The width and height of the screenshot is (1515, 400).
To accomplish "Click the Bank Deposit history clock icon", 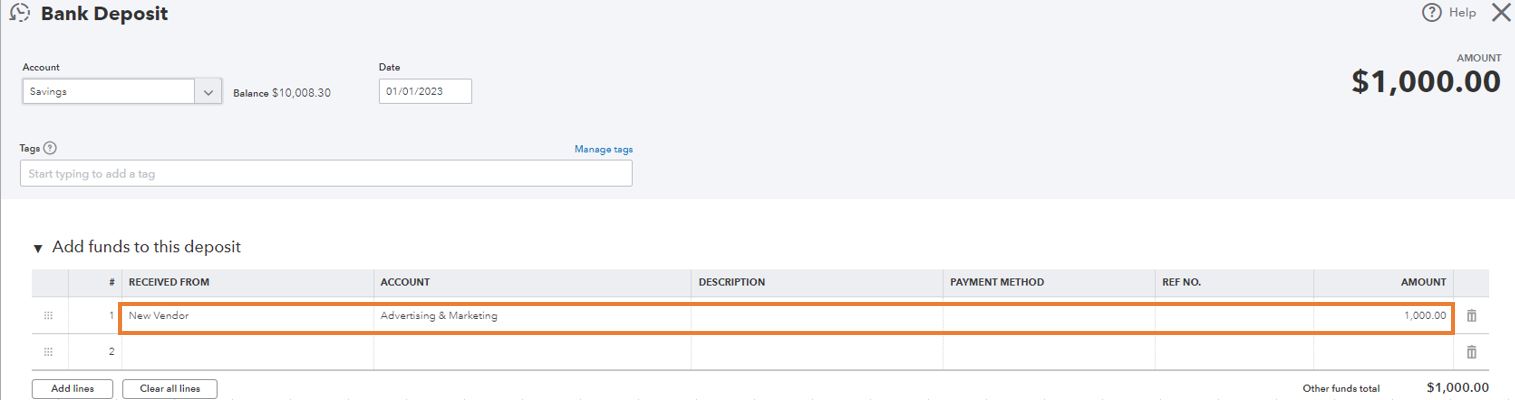I will click(x=19, y=14).
